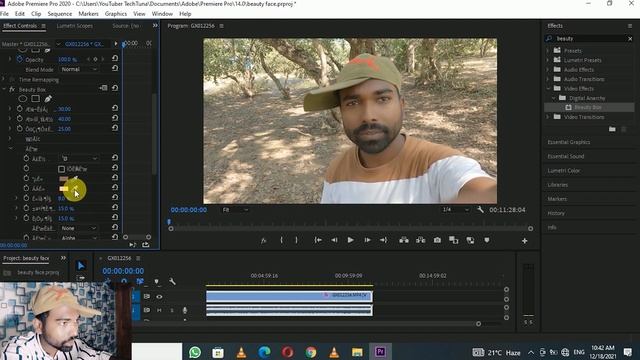Screen dimensions: 640x360
Task: Click the beauty search field in Effects
Action: [590, 38]
